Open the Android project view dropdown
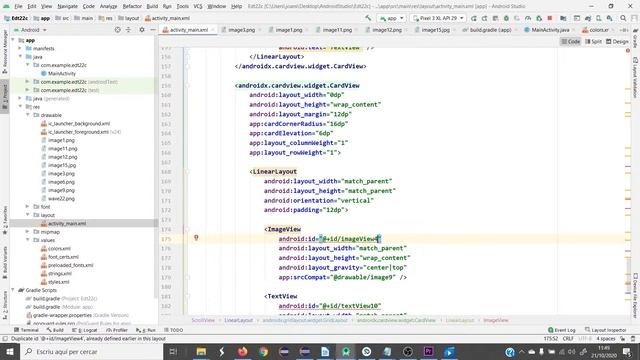This screenshot has width=640, height=360. point(30,30)
